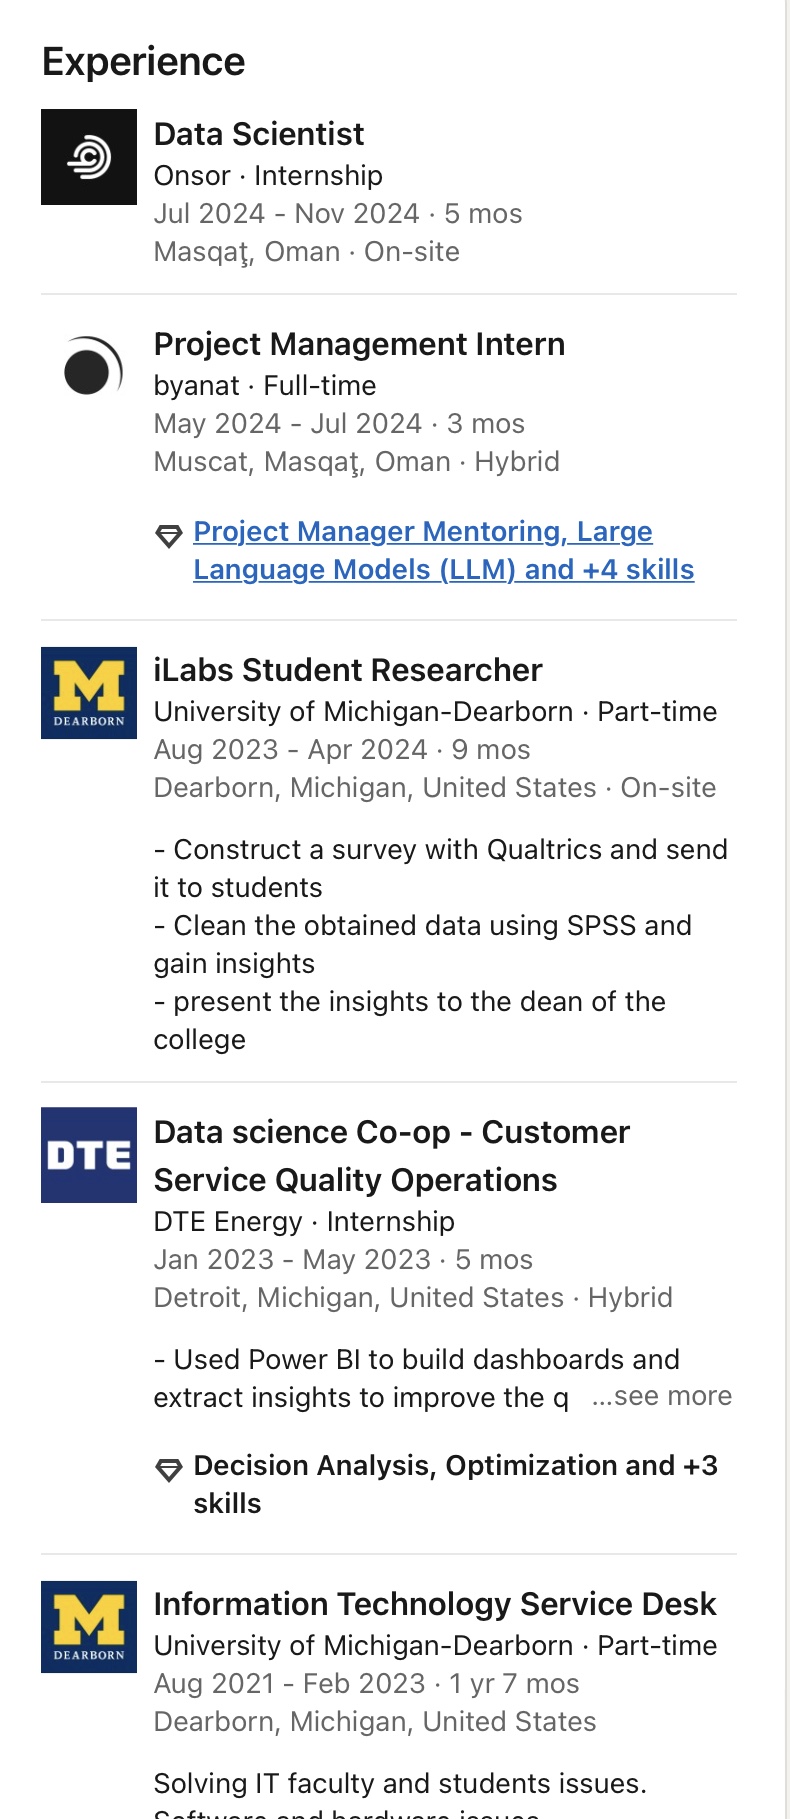
Task: Click the University of Michigan-Dearborn logo beside iLabs Student Researcher
Action: click(89, 693)
